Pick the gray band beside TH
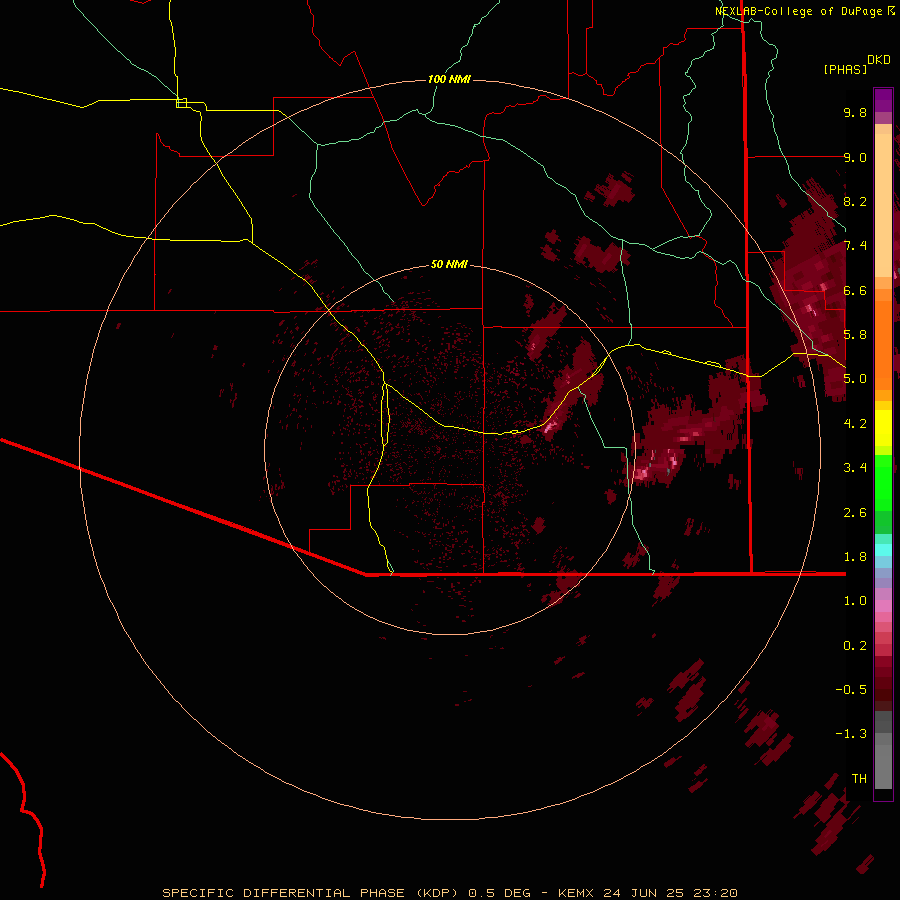The image size is (900, 900). (883, 766)
